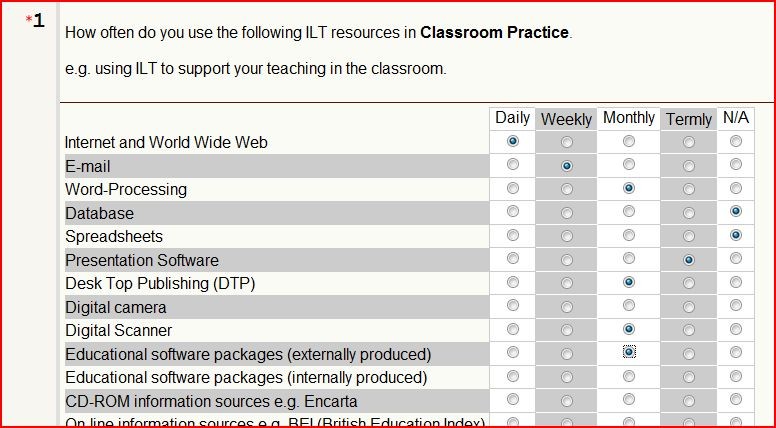Choose Weekly for Presentation Software
This screenshot has width=776, height=428.
coord(567,260)
